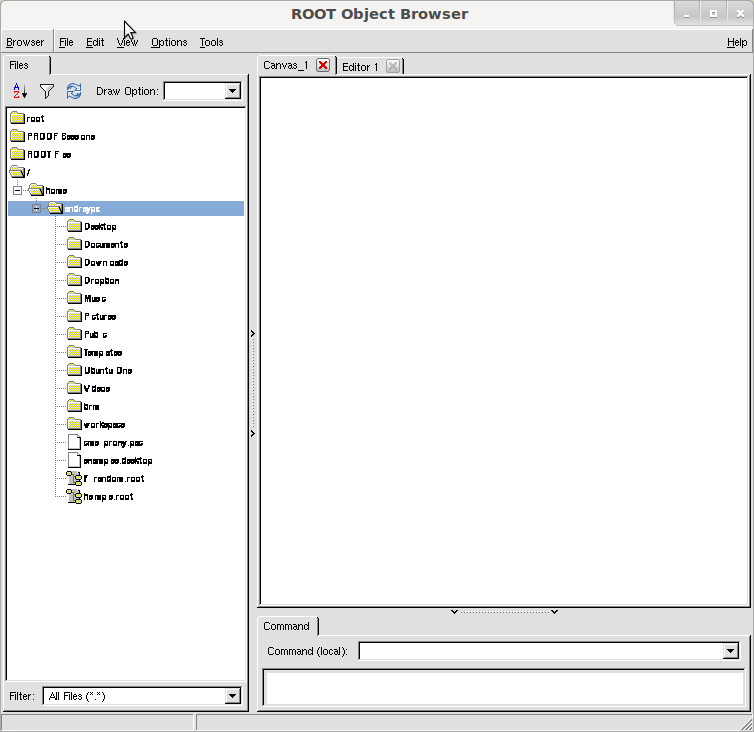Switch to the Editor 1 tab
Screen dimensions: 754x732
(x=360, y=67)
